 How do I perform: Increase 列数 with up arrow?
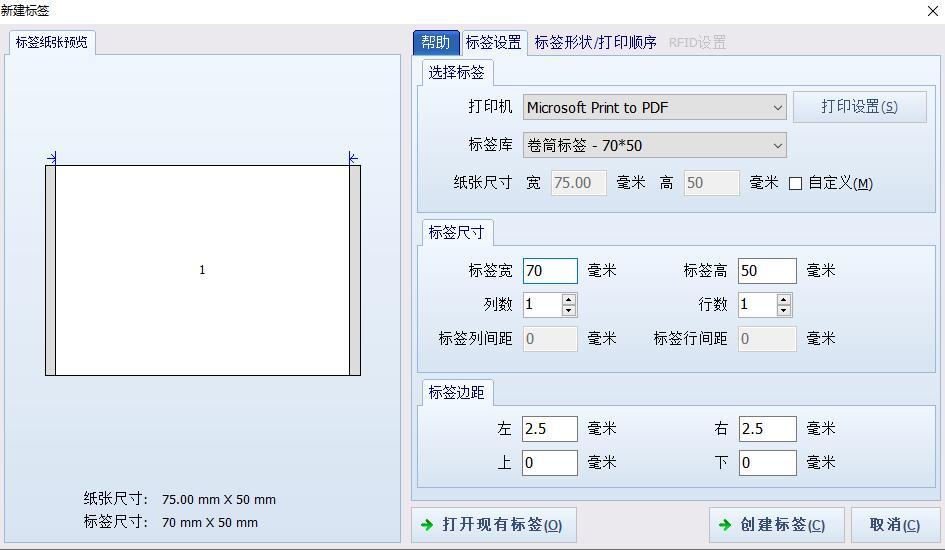pyautogui.click(x=568, y=299)
